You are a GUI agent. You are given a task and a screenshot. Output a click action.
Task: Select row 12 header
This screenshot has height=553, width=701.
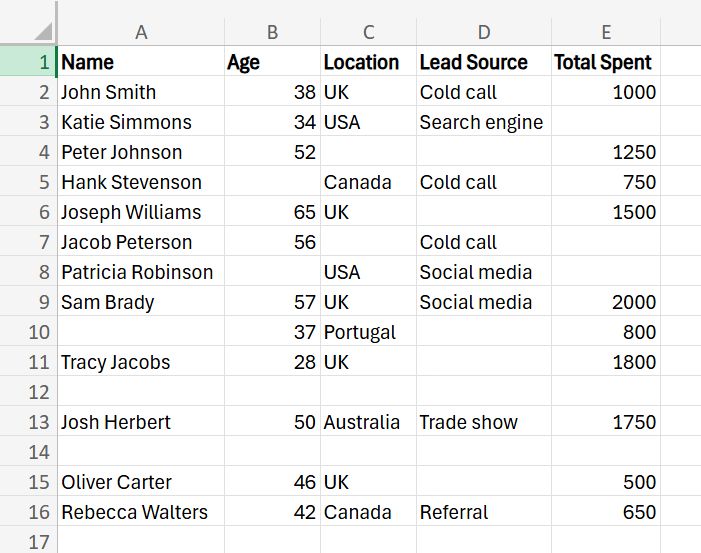[30, 392]
